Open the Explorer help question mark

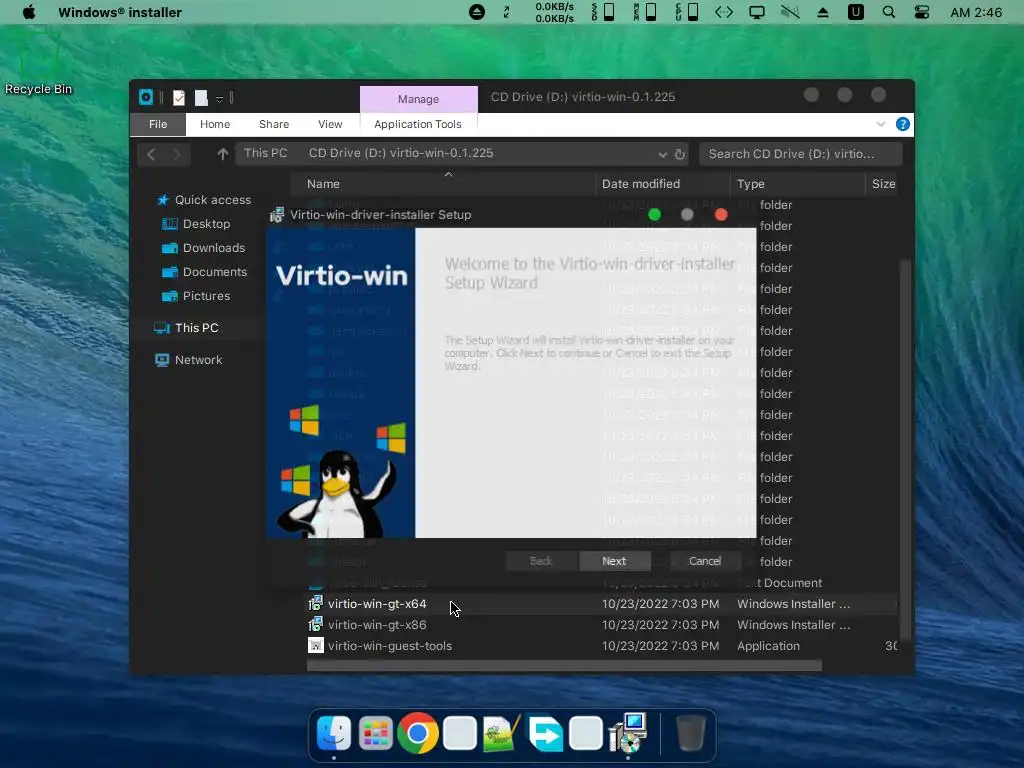tap(903, 124)
